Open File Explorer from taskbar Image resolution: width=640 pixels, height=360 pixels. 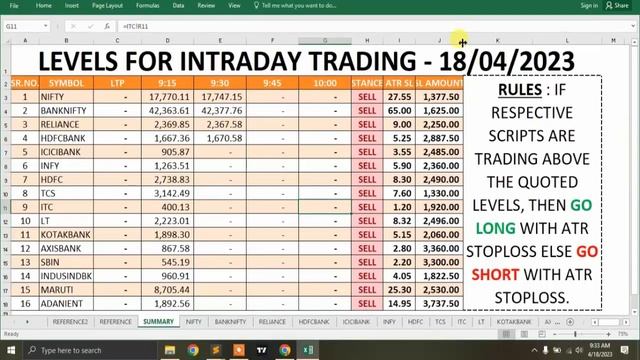[170, 350]
